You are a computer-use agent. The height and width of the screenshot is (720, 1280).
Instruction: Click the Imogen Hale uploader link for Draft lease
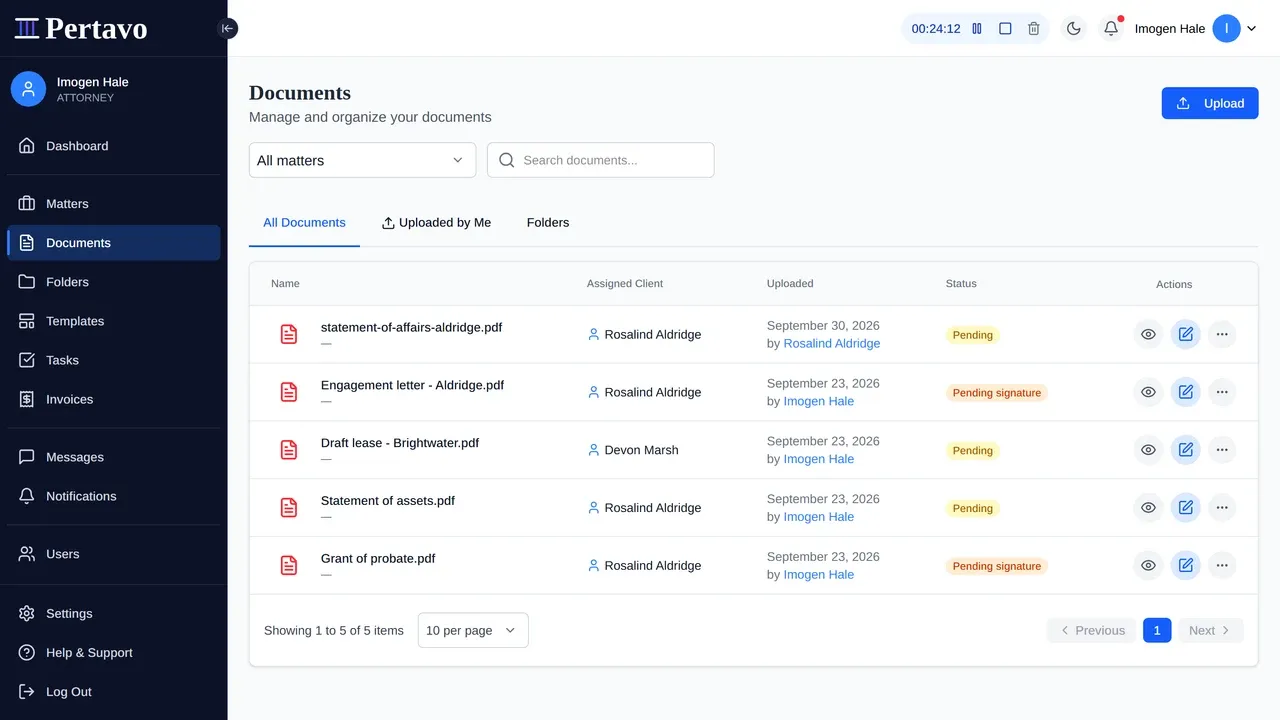click(x=819, y=459)
